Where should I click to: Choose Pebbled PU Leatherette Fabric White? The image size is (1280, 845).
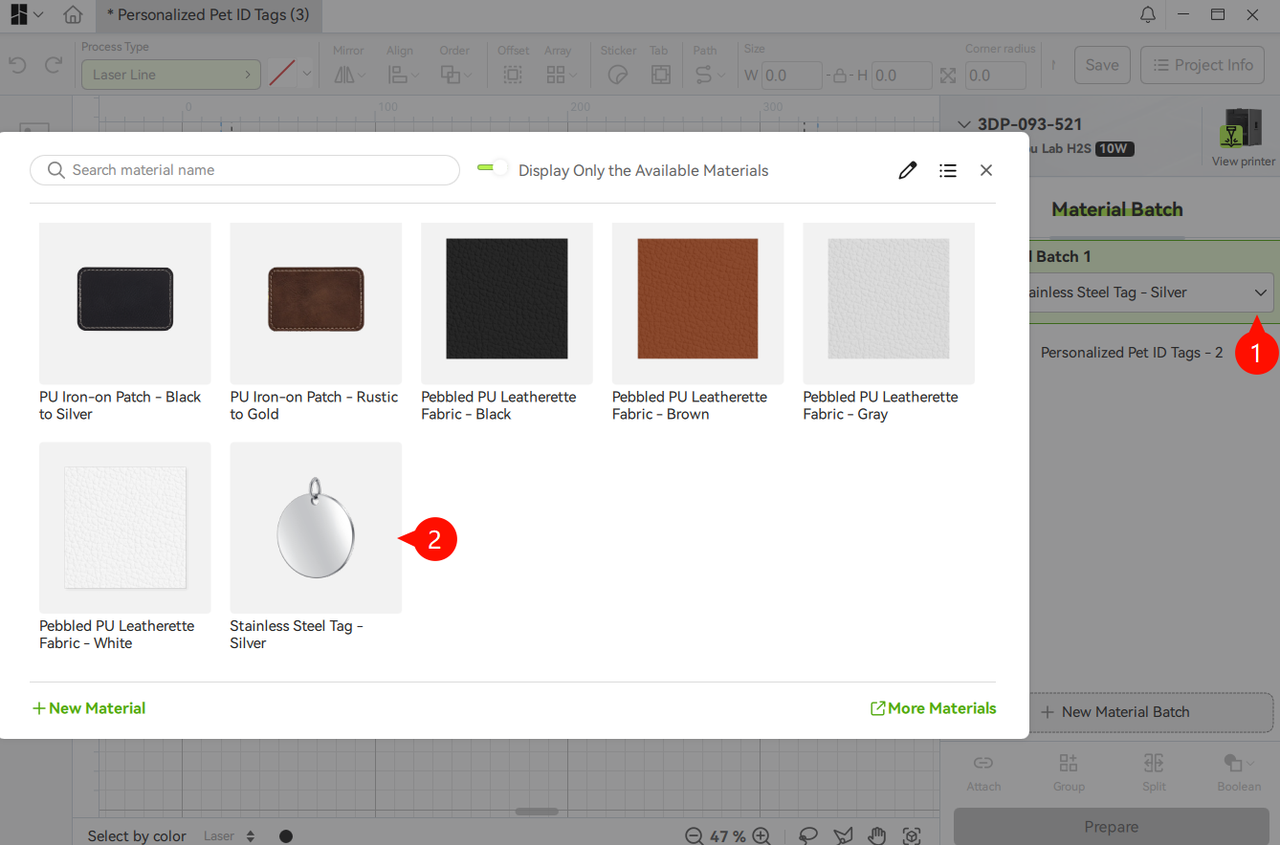(x=125, y=547)
